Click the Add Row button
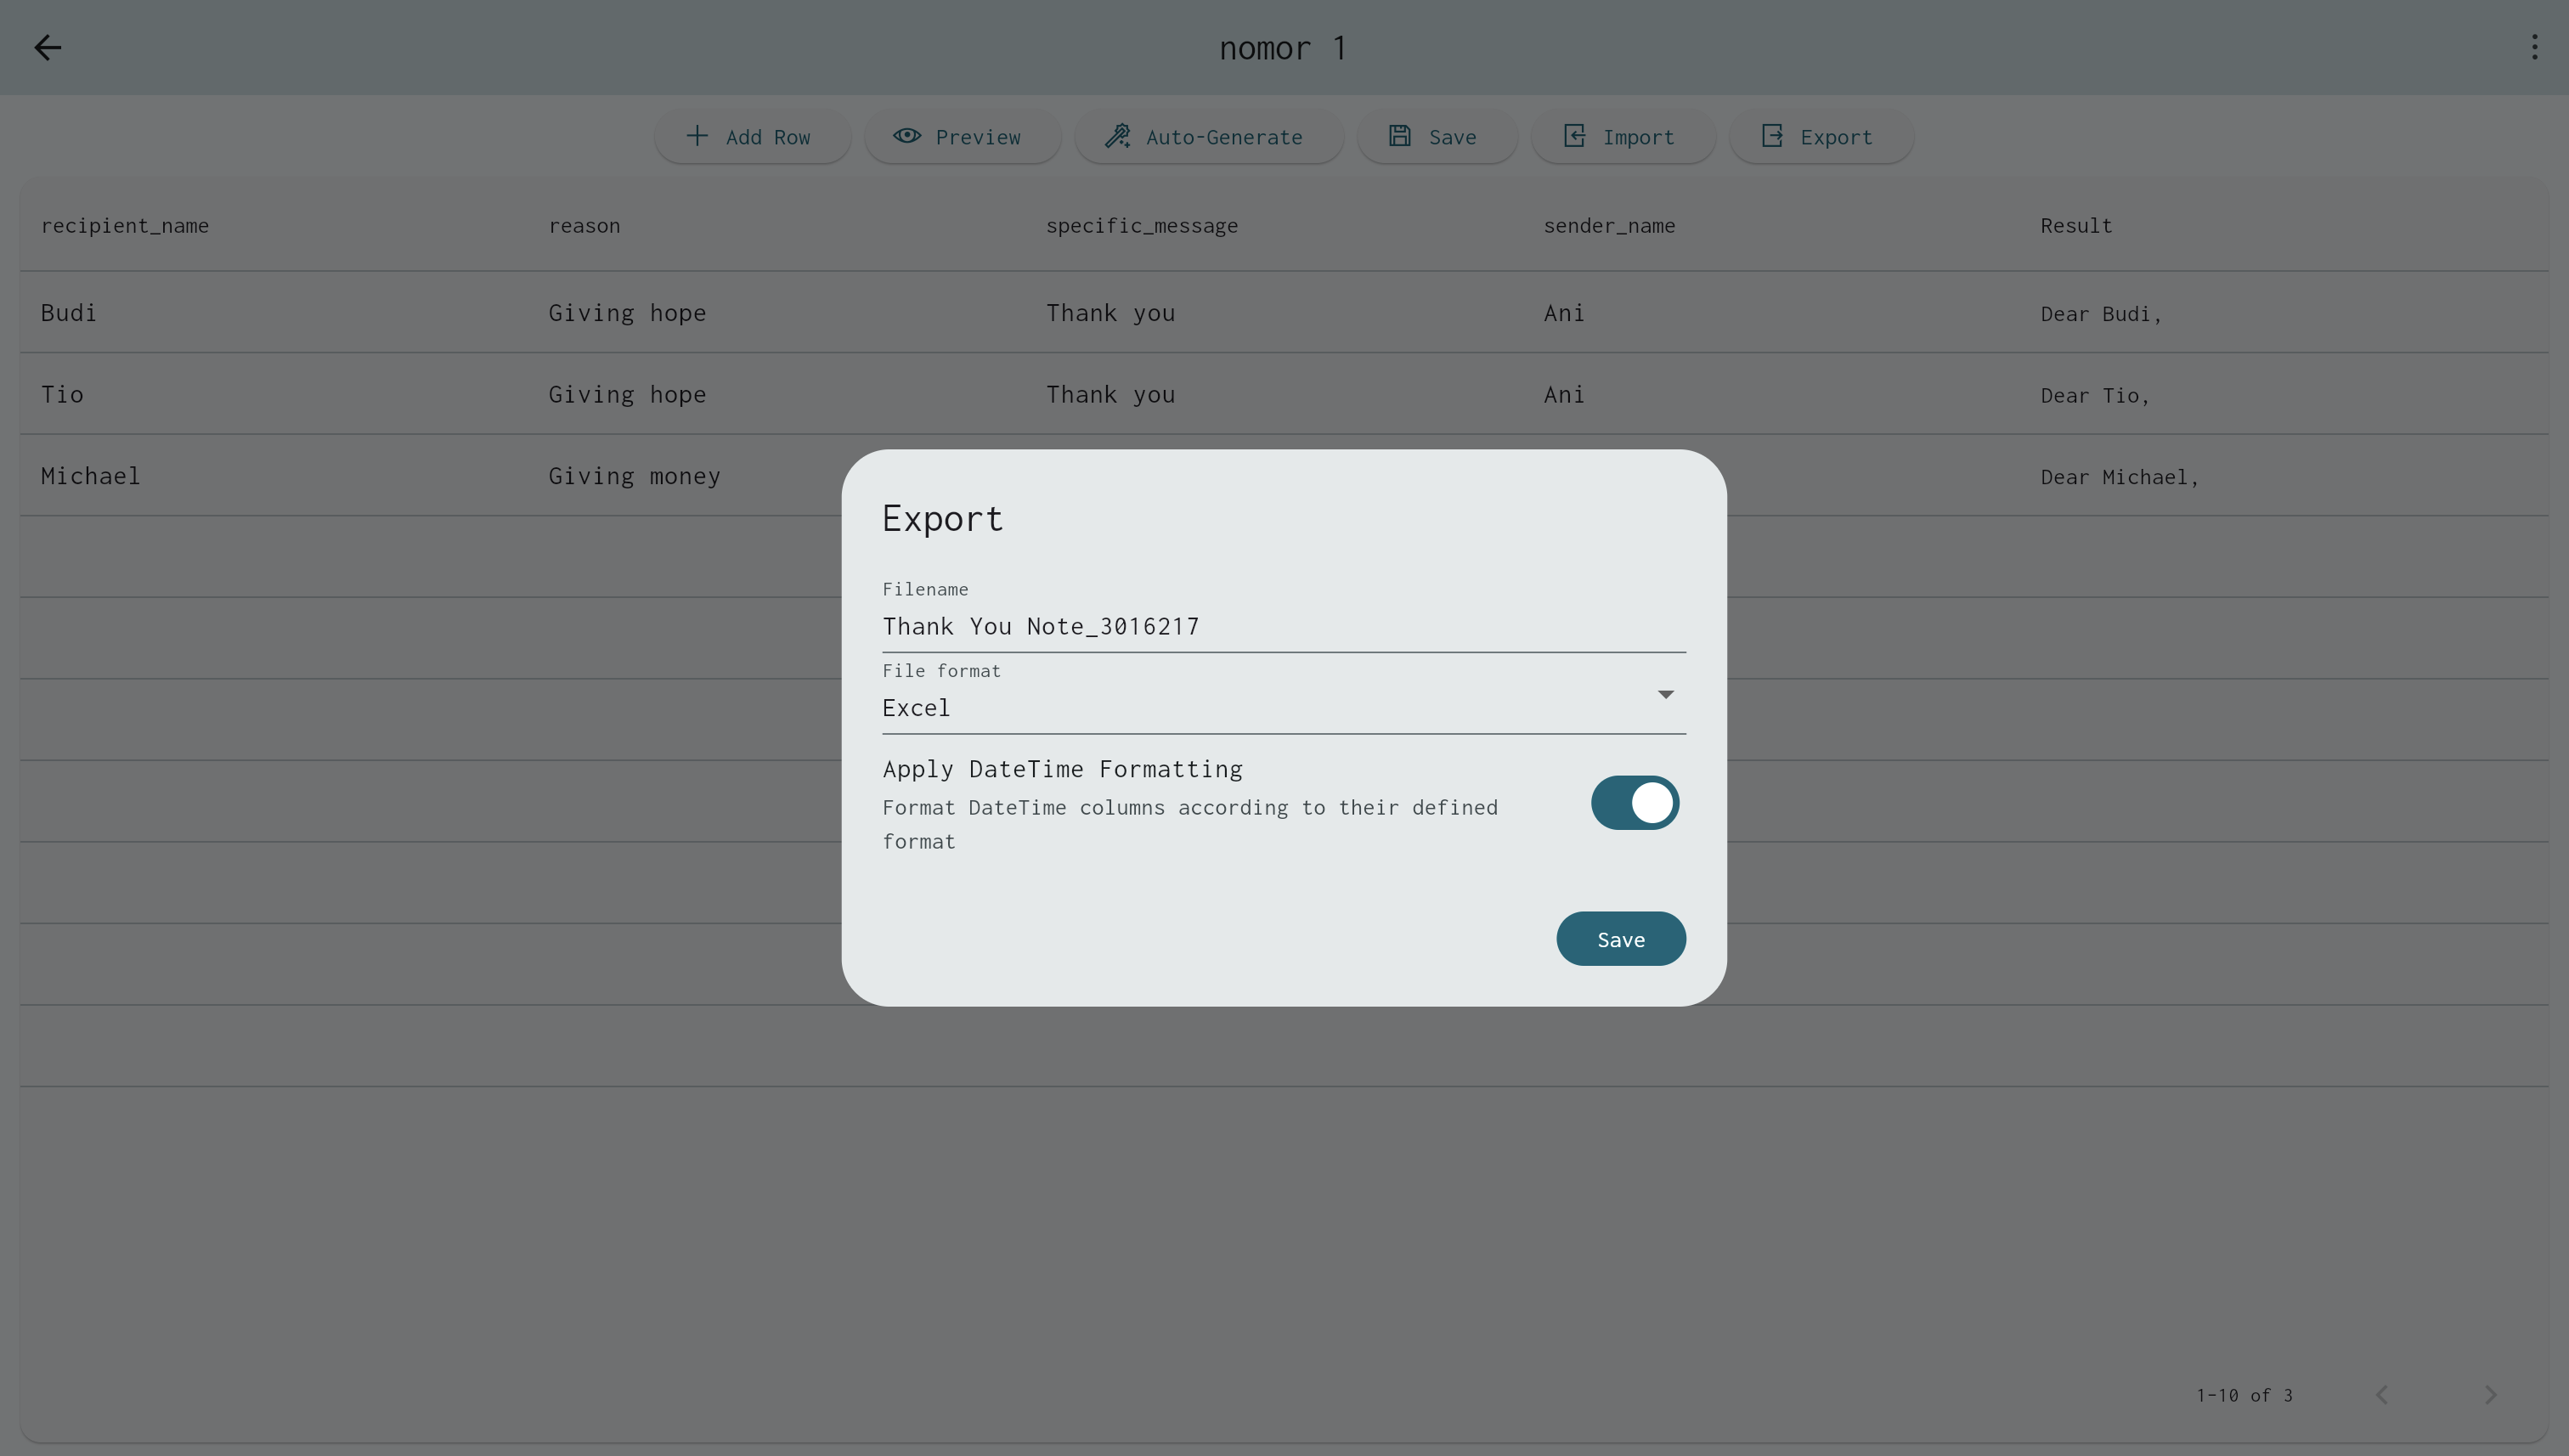The height and width of the screenshot is (1456, 2569). click(x=752, y=137)
